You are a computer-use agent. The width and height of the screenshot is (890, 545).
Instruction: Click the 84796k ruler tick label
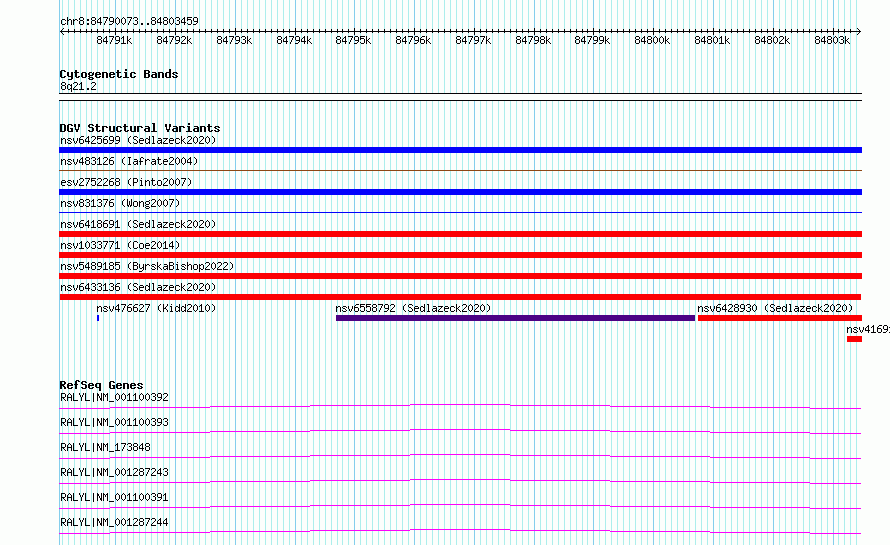point(413,40)
